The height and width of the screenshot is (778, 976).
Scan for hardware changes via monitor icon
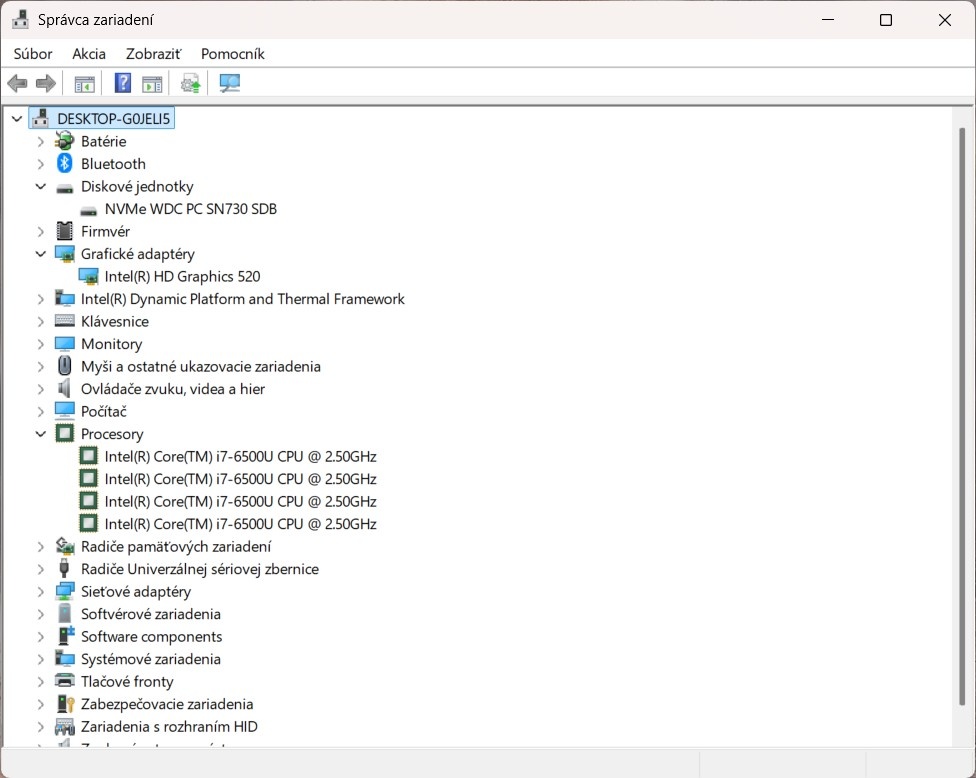(x=230, y=83)
